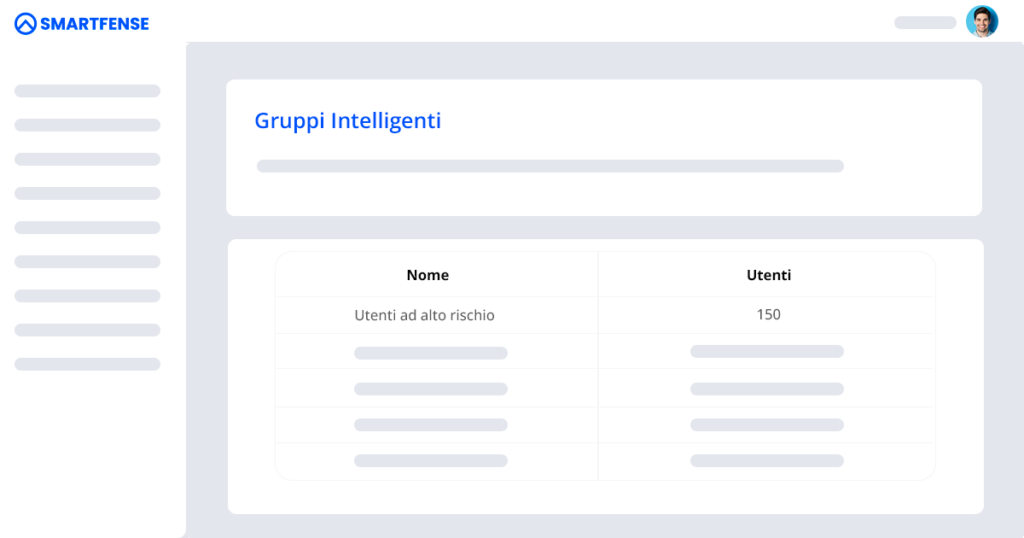This screenshot has height=538, width=1024.
Task: Click the SMARTFENSE logo icon
Action: click(x=25, y=24)
